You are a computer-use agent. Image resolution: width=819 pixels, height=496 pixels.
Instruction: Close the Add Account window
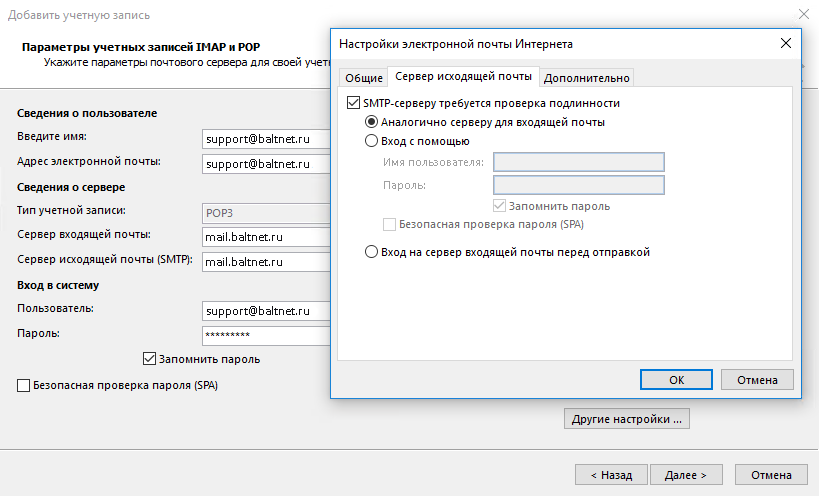(x=803, y=15)
